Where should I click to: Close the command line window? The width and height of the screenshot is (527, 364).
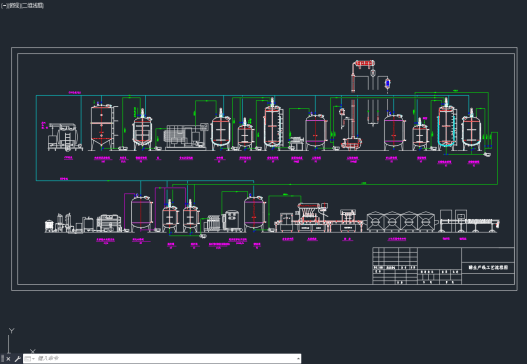(8, 359)
